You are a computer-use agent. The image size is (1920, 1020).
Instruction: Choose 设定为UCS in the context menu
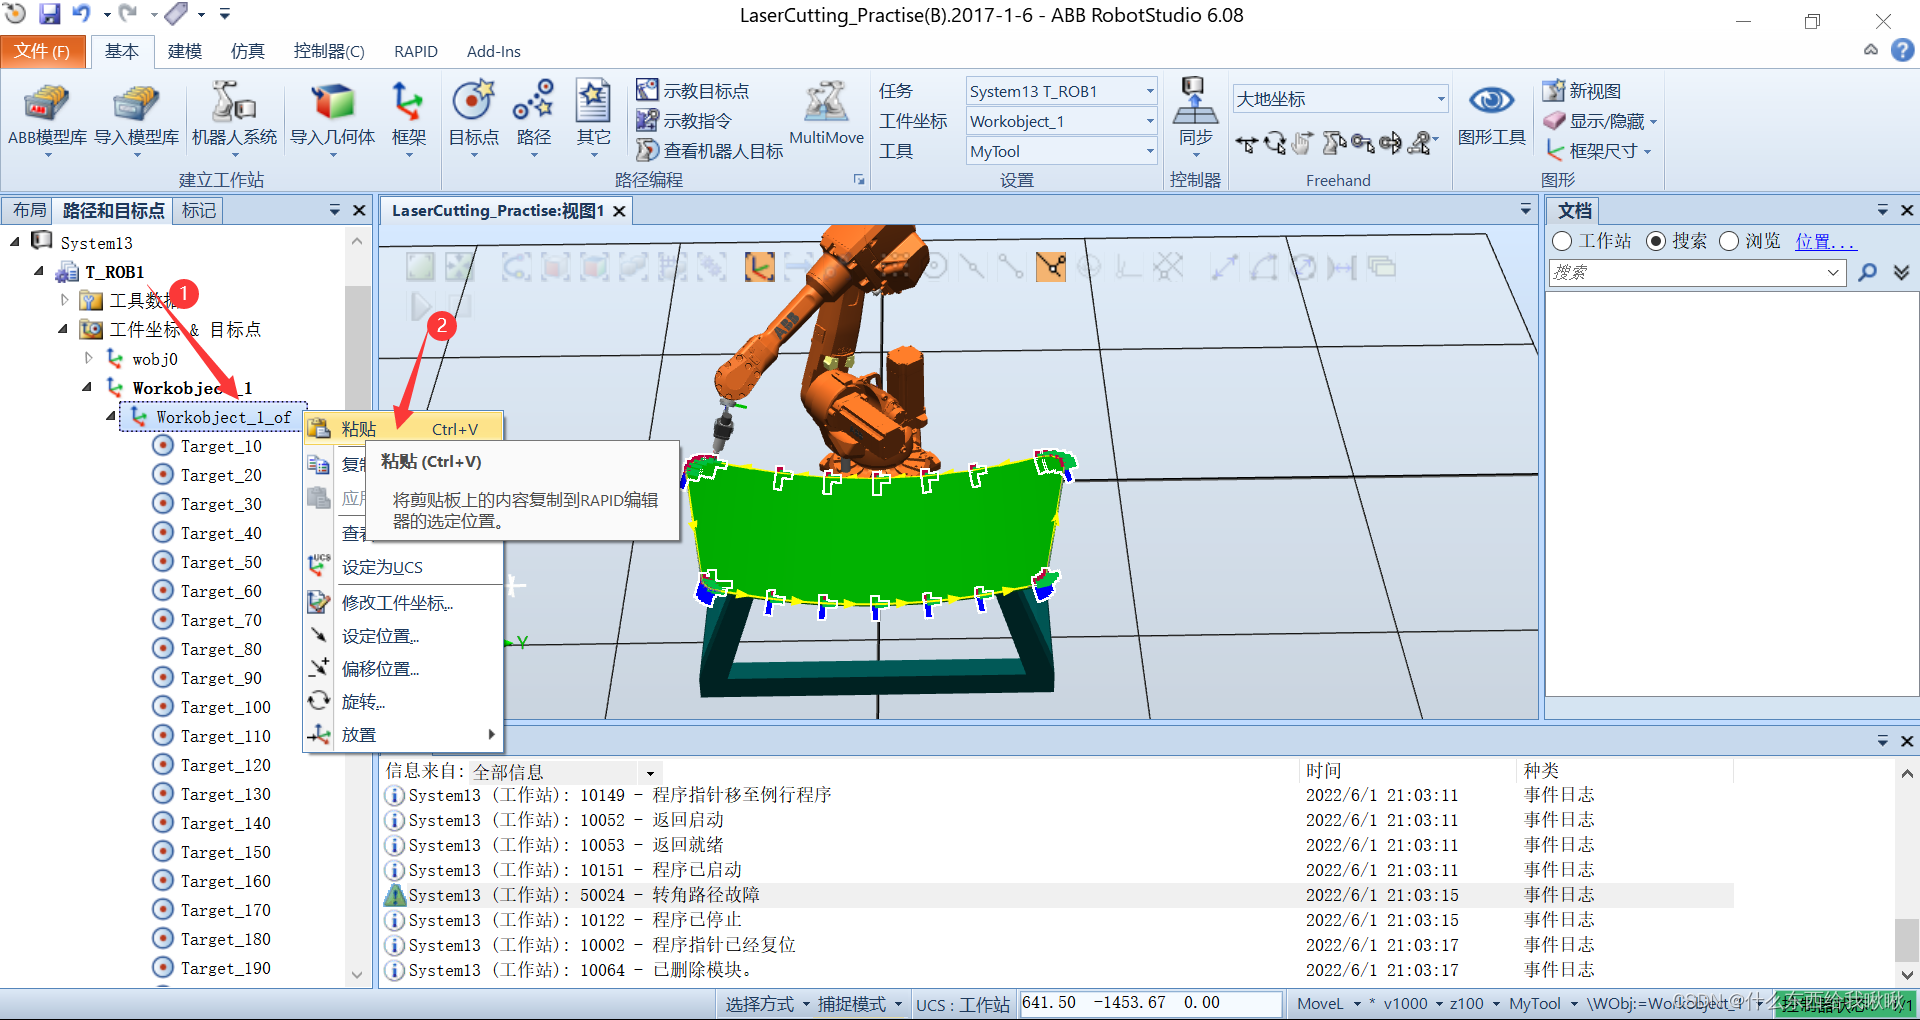[403, 567]
